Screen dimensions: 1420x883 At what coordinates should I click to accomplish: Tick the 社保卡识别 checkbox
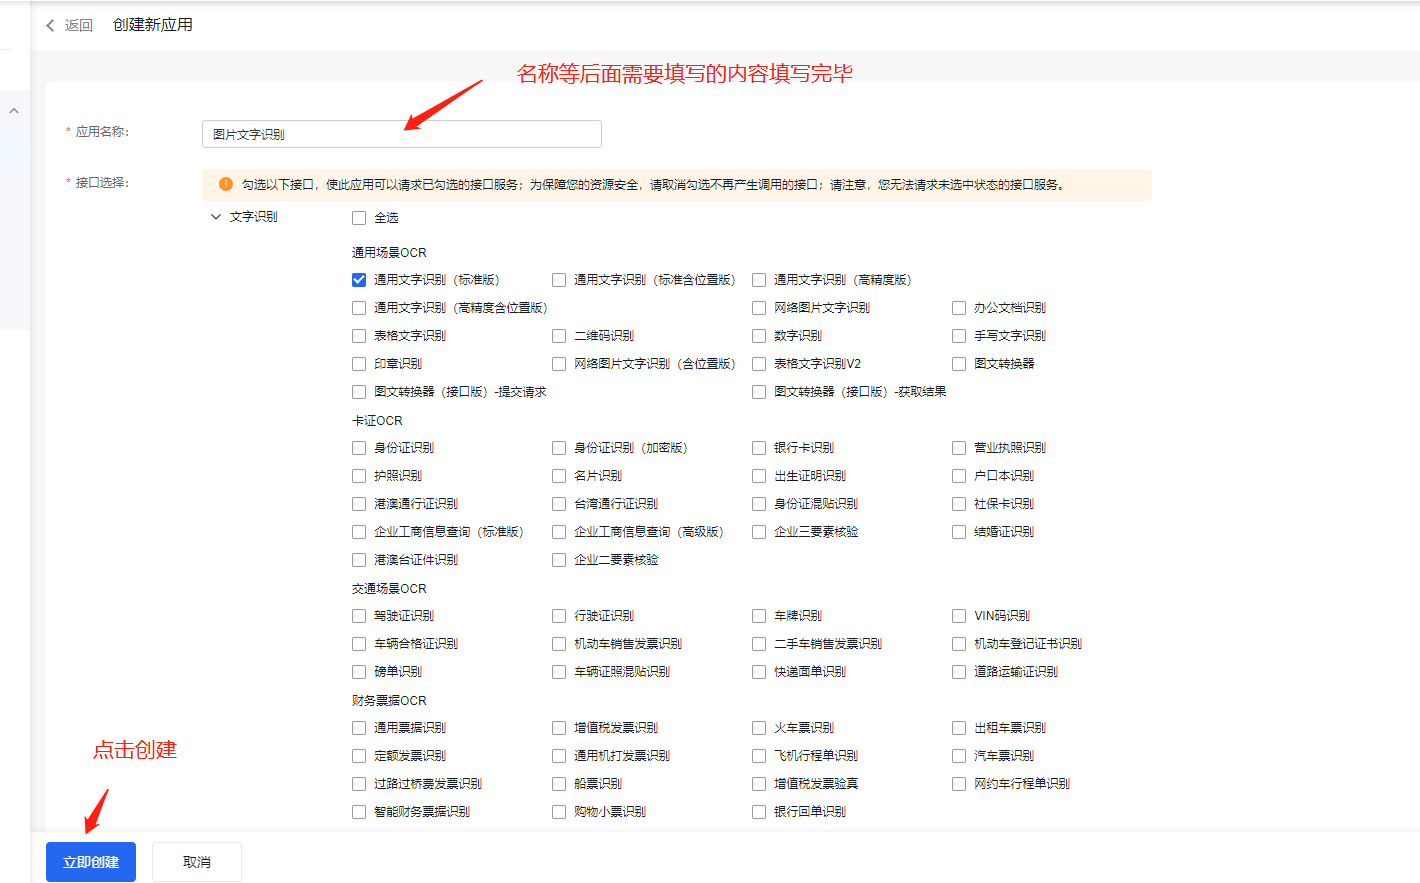[959, 504]
